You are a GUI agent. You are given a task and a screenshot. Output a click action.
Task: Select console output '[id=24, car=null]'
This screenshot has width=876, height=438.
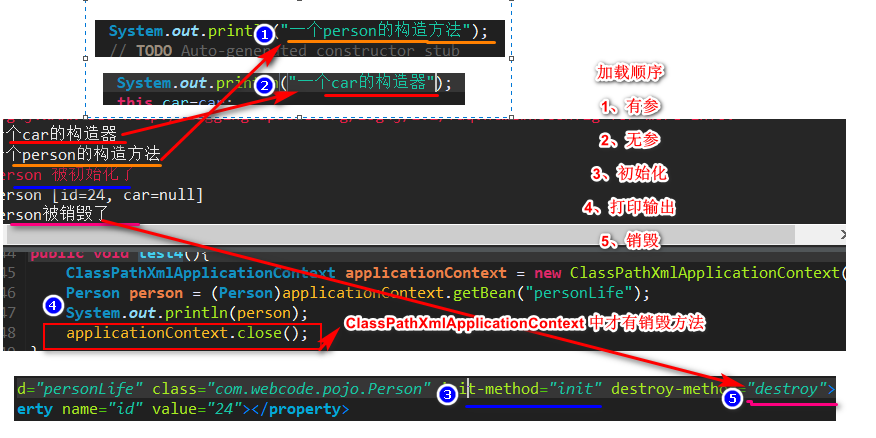point(125,195)
